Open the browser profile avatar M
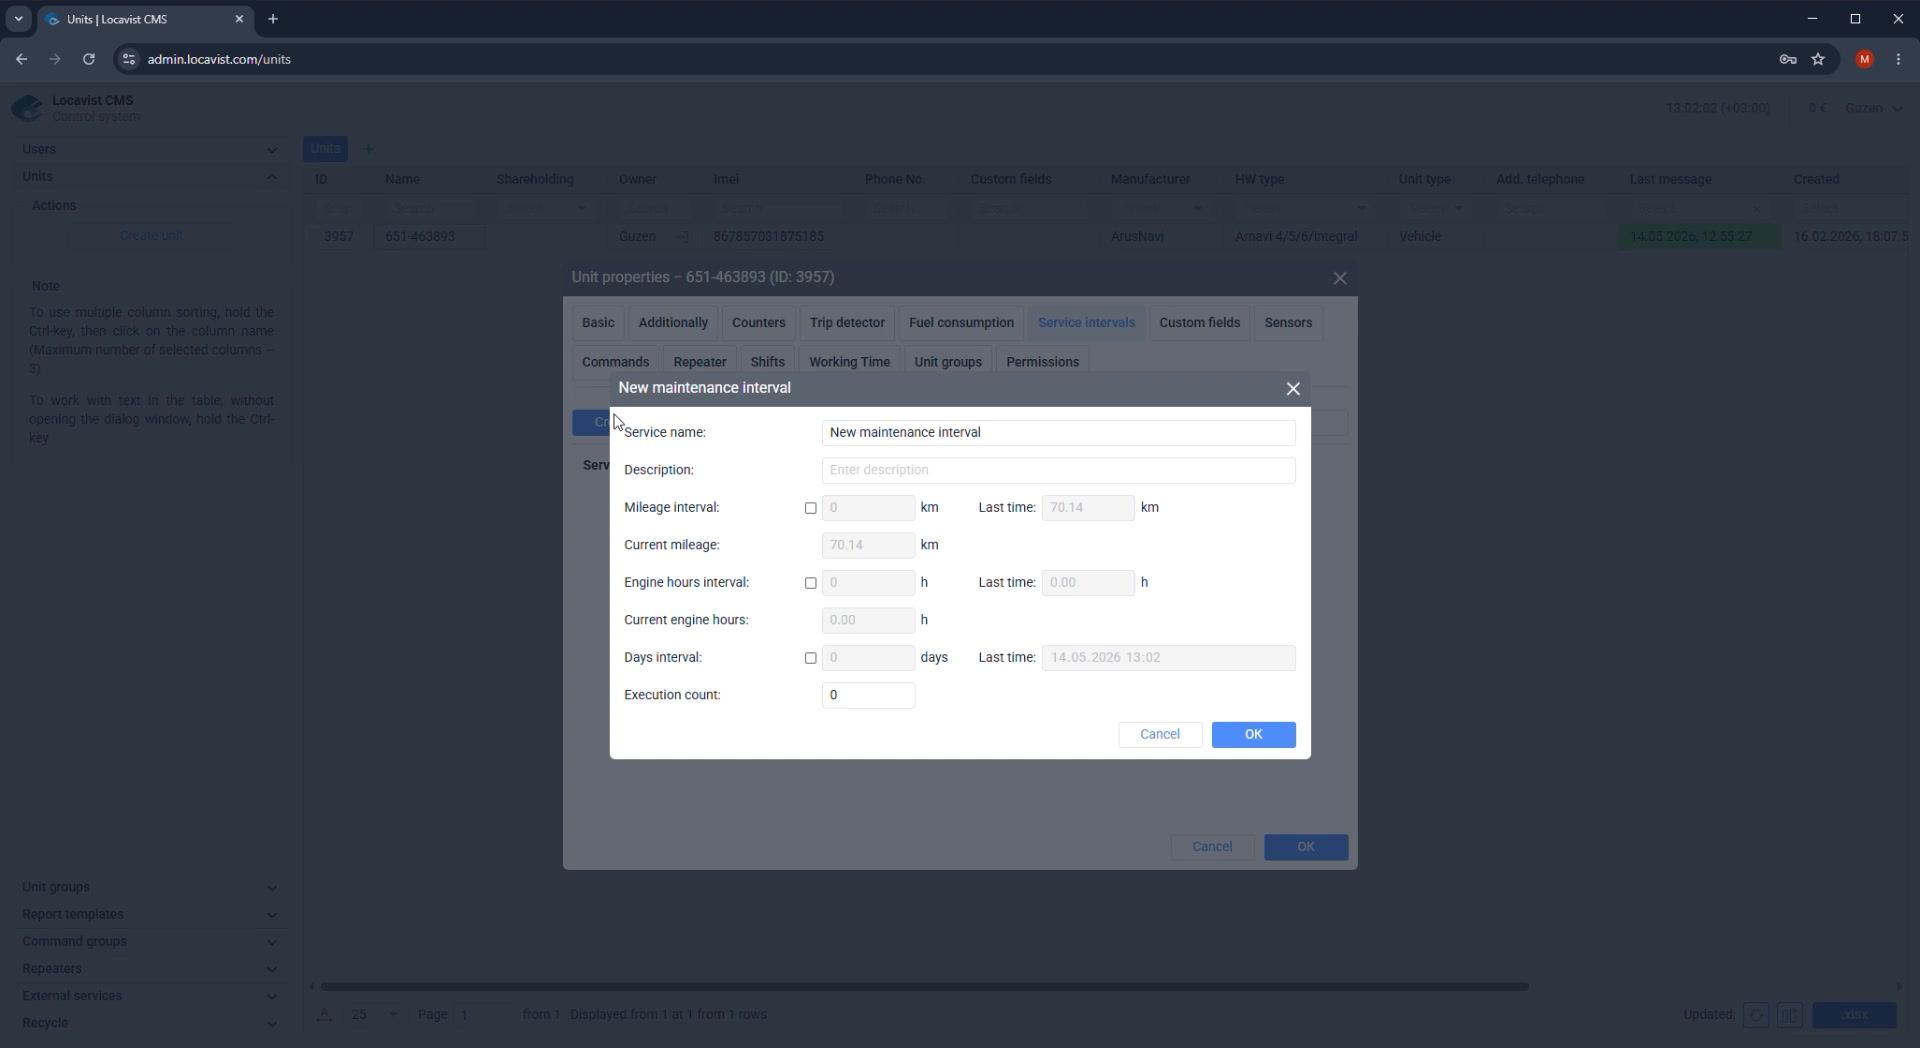 click(1864, 59)
